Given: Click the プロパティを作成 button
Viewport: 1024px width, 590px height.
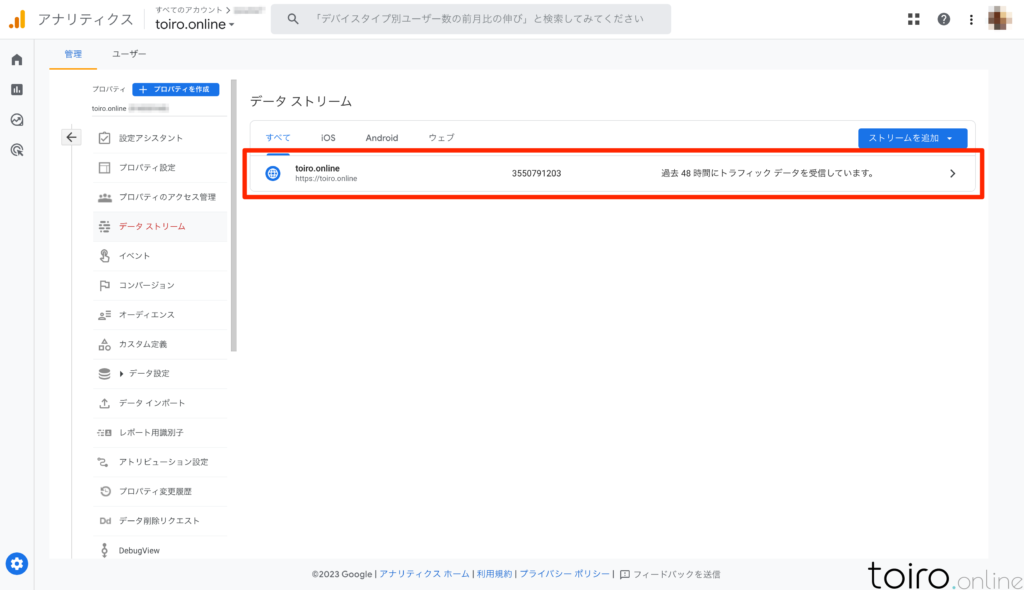Looking at the screenshot, I should click(176, 90).
